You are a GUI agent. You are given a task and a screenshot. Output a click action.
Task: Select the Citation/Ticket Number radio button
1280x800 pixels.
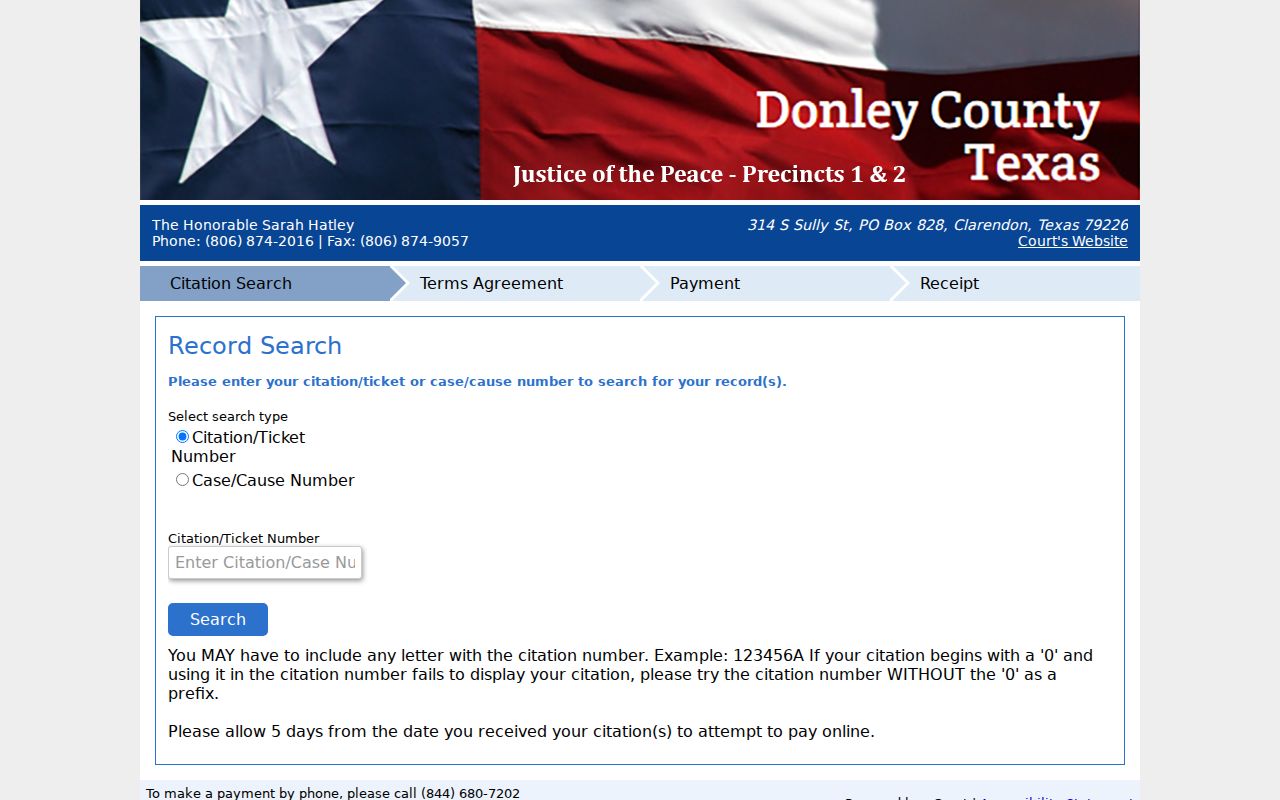coord(182,437)
